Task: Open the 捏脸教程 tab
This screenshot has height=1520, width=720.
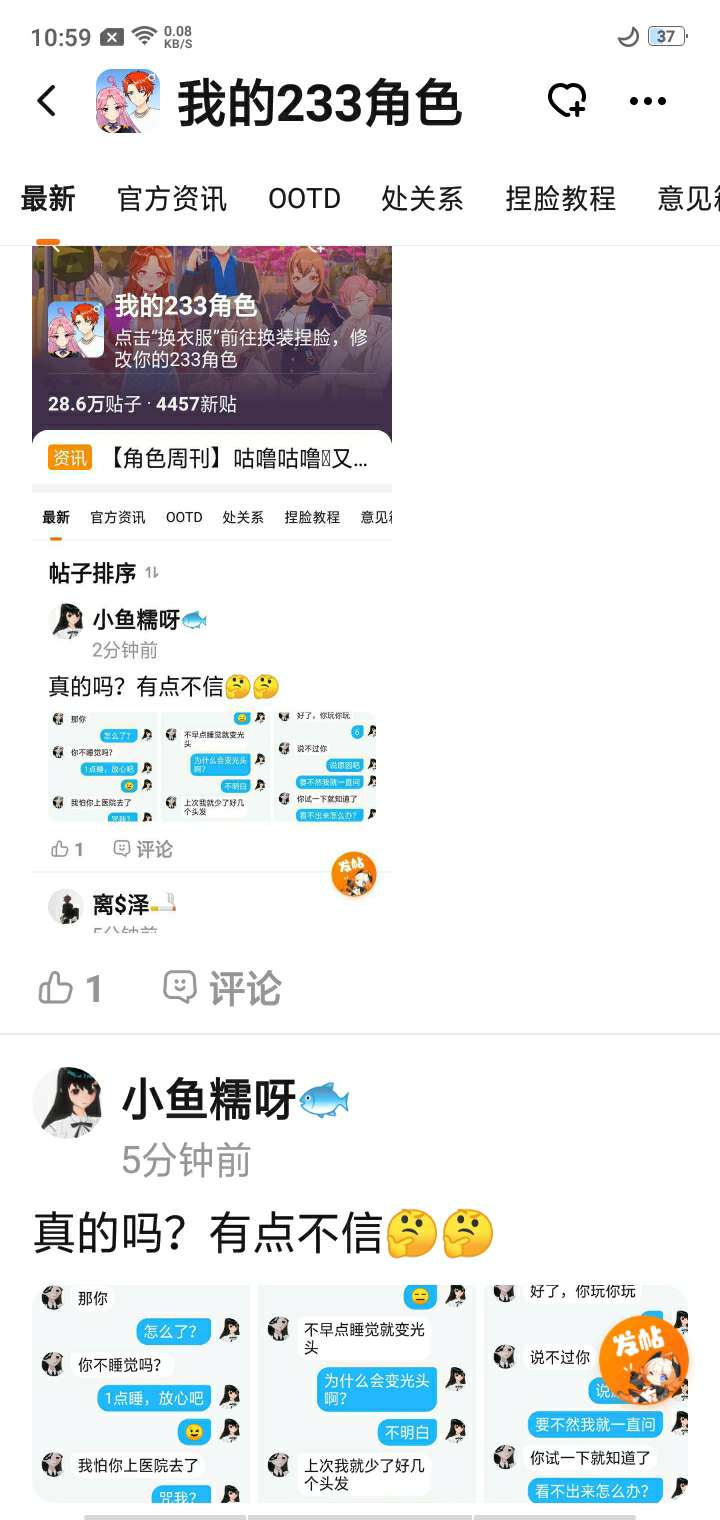Action: (560, 199)
